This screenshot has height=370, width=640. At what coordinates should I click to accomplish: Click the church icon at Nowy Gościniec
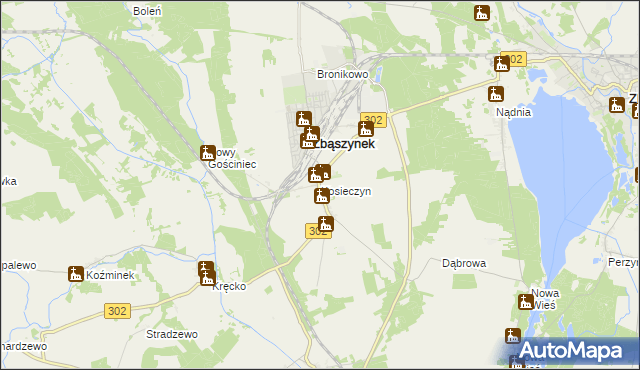pyautogui.click(x=208, y=153)
